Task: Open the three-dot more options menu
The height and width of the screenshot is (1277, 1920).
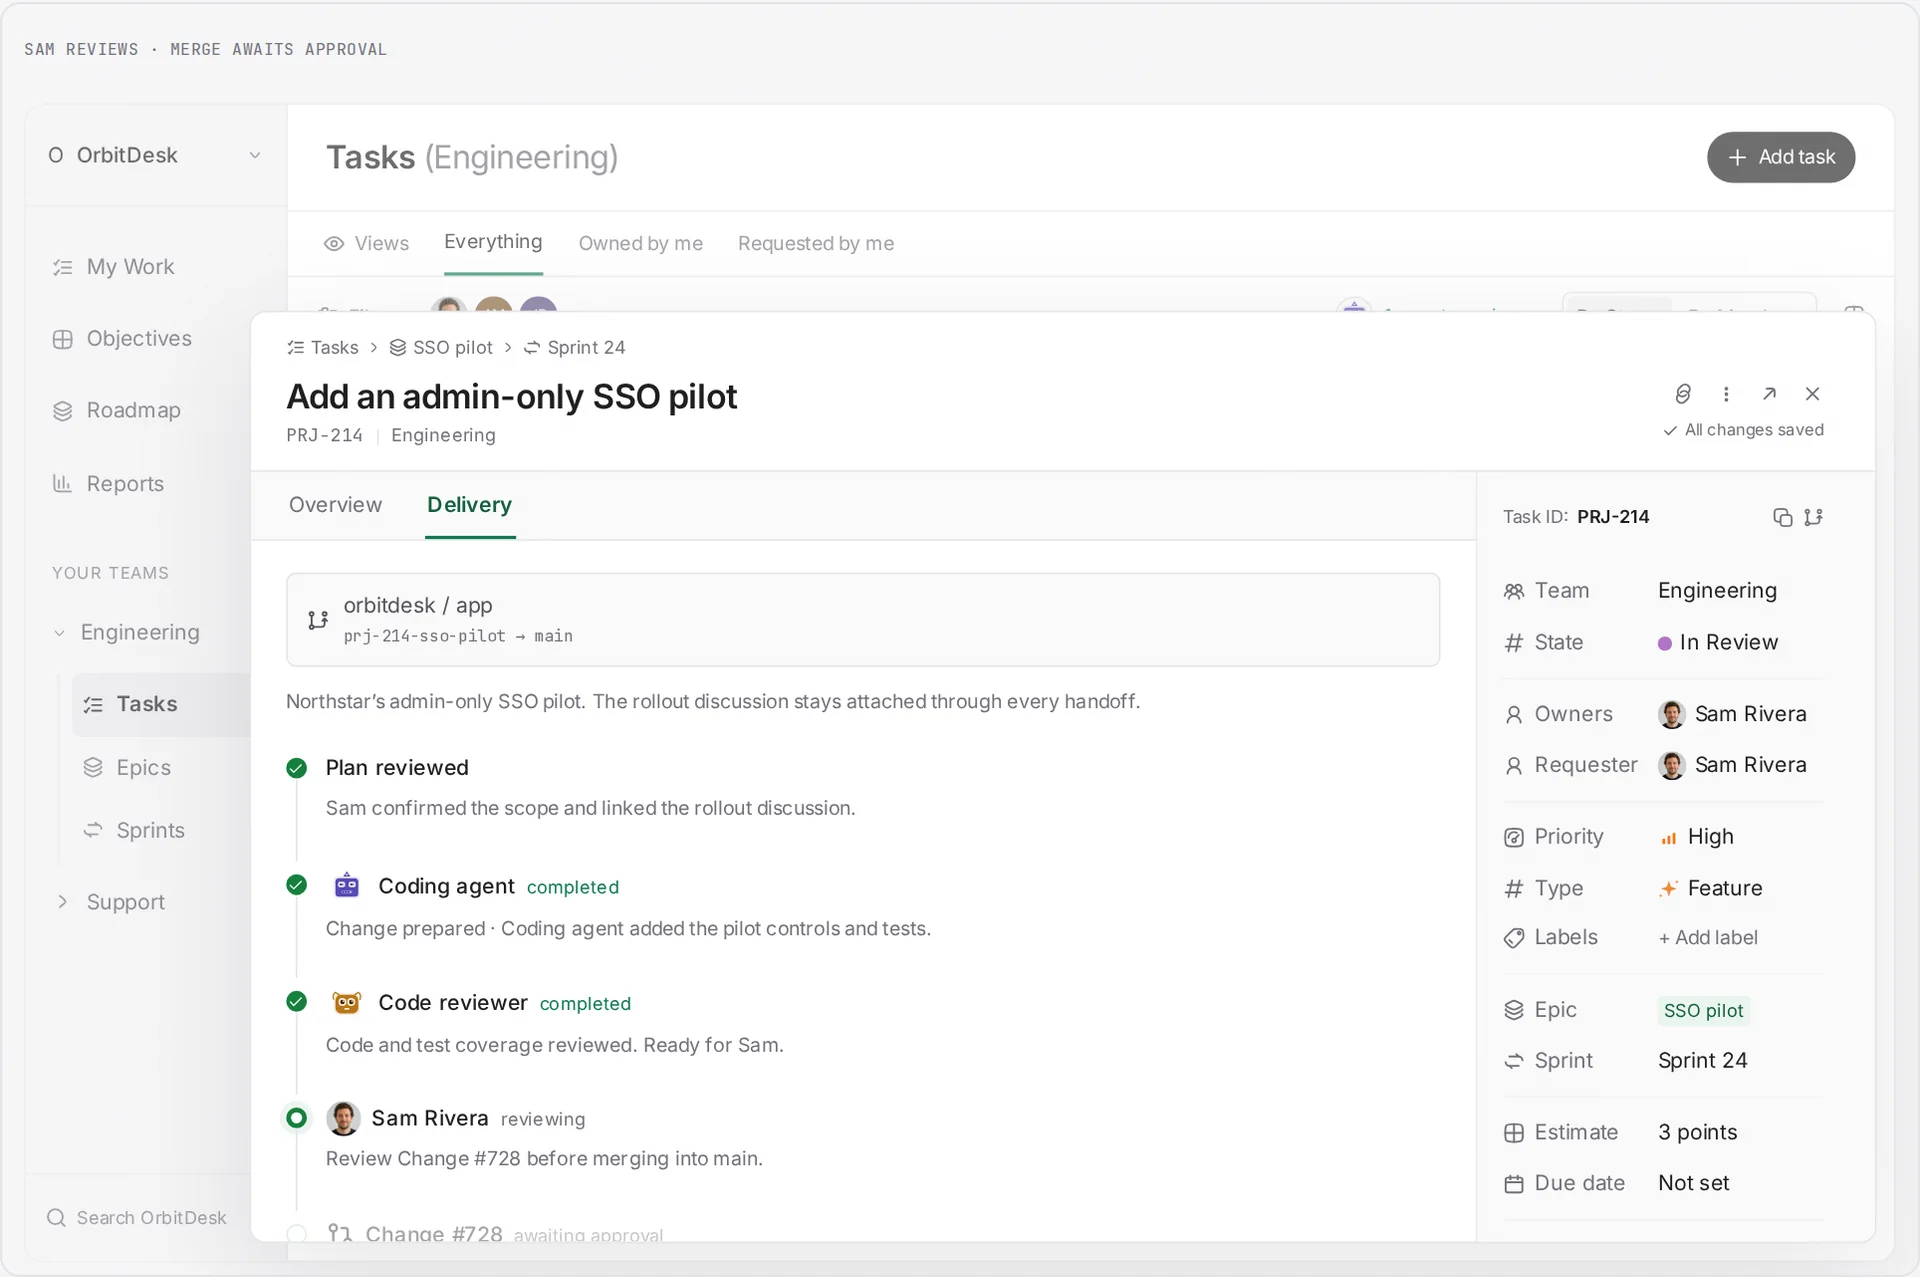Action: point(1726,394)
